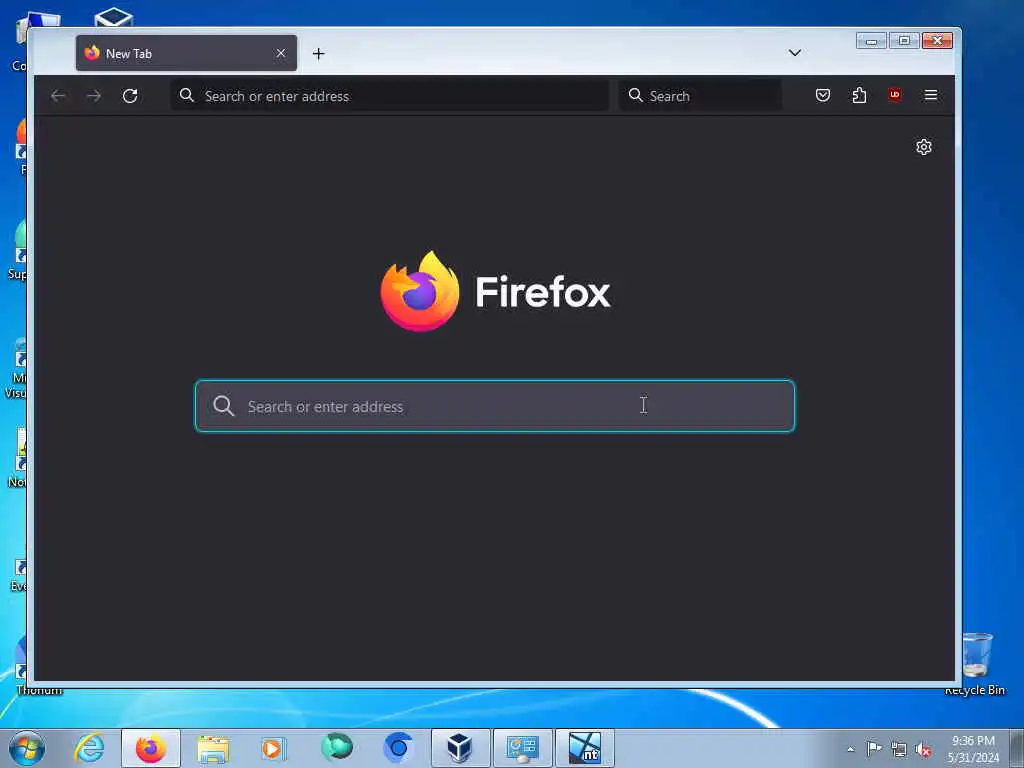The height and width of the screenshot is (768, 1024).
Task: Select Firefox taskbar button
Action: click(x=151, y=748)
